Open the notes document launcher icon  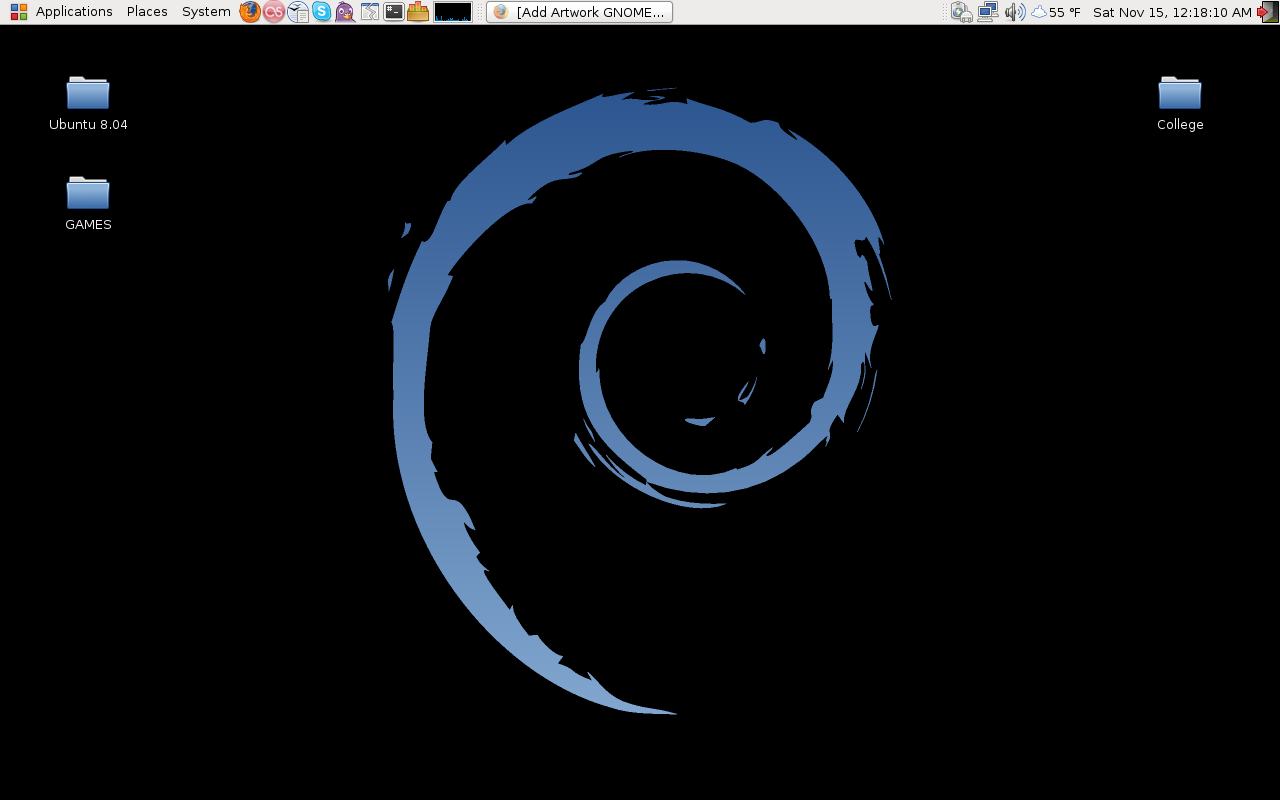[x=298, y=12]
